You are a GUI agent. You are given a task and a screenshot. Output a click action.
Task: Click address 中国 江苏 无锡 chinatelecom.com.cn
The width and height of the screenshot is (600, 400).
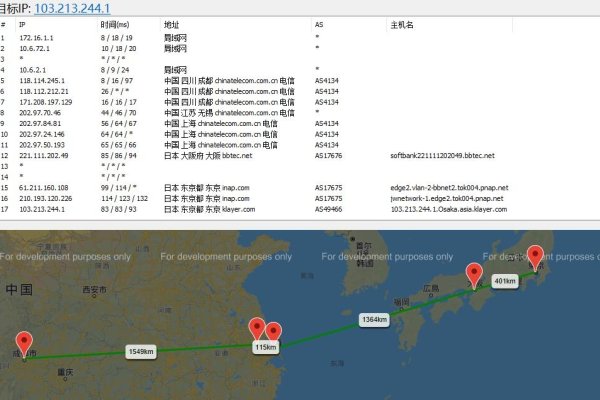coord(229,113)
